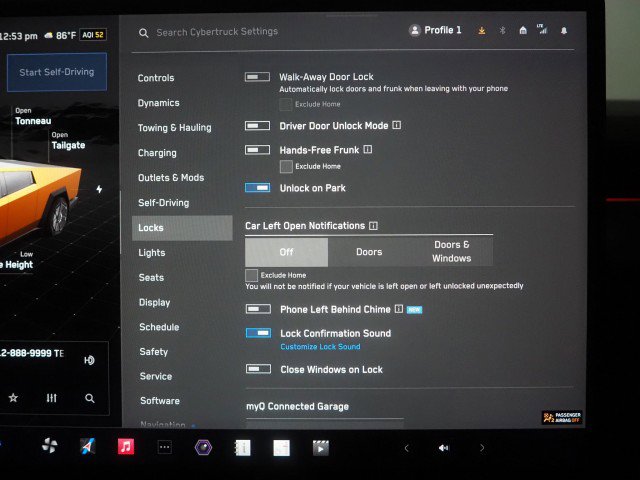
Task: Enable Phone Left Behind Chime switch
Action: (258, 309)
